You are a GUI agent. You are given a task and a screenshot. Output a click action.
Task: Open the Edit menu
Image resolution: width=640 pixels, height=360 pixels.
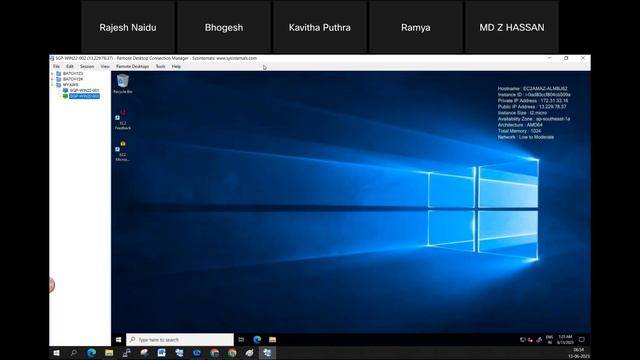70,66
